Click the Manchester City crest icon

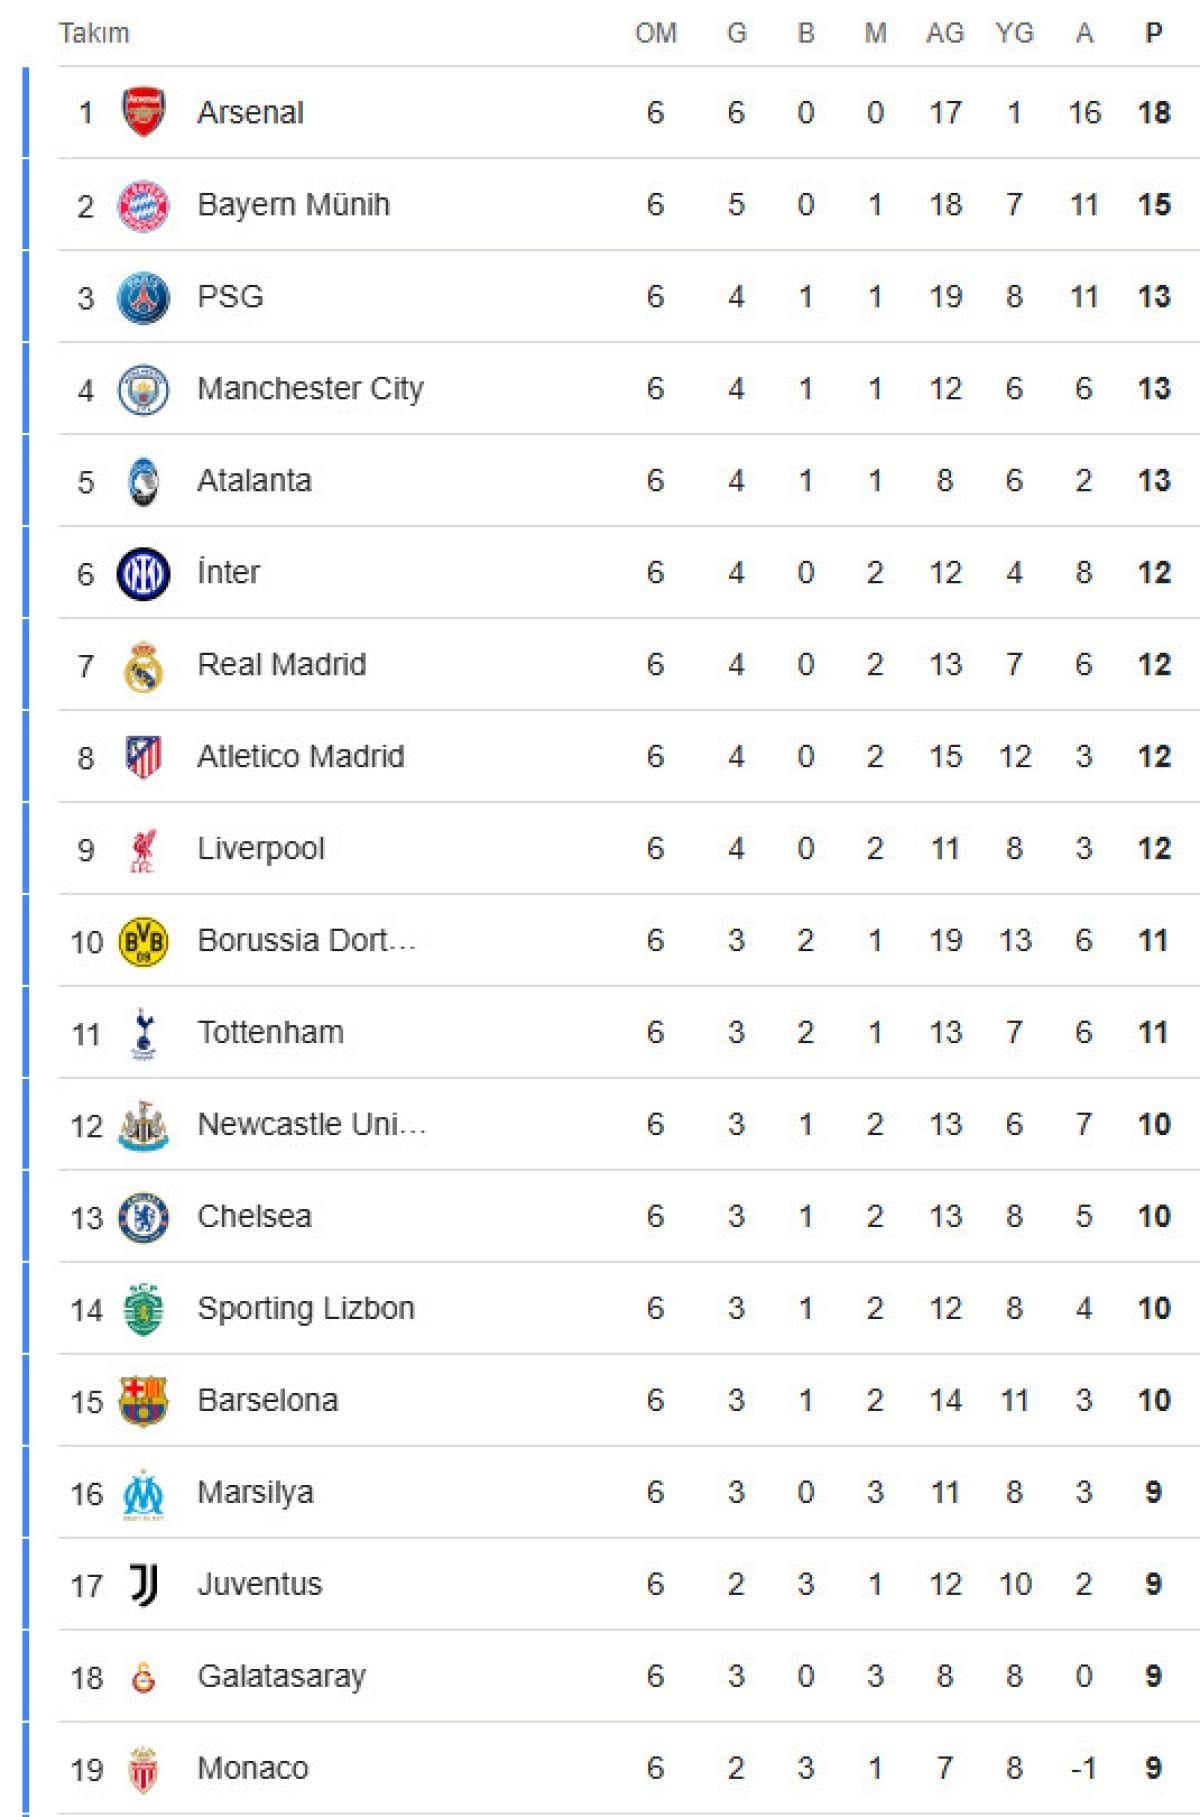(x=143, y=389)
